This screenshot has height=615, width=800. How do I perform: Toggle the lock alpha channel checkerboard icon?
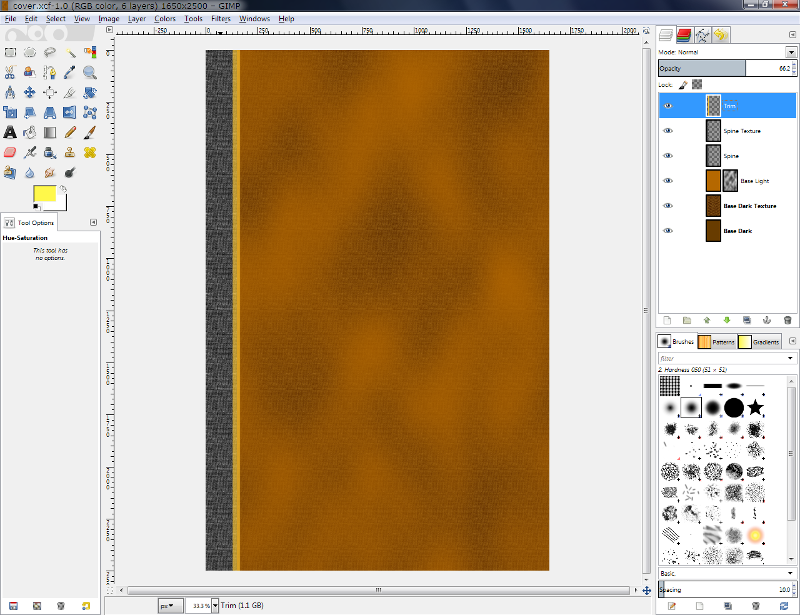(697, 84)
